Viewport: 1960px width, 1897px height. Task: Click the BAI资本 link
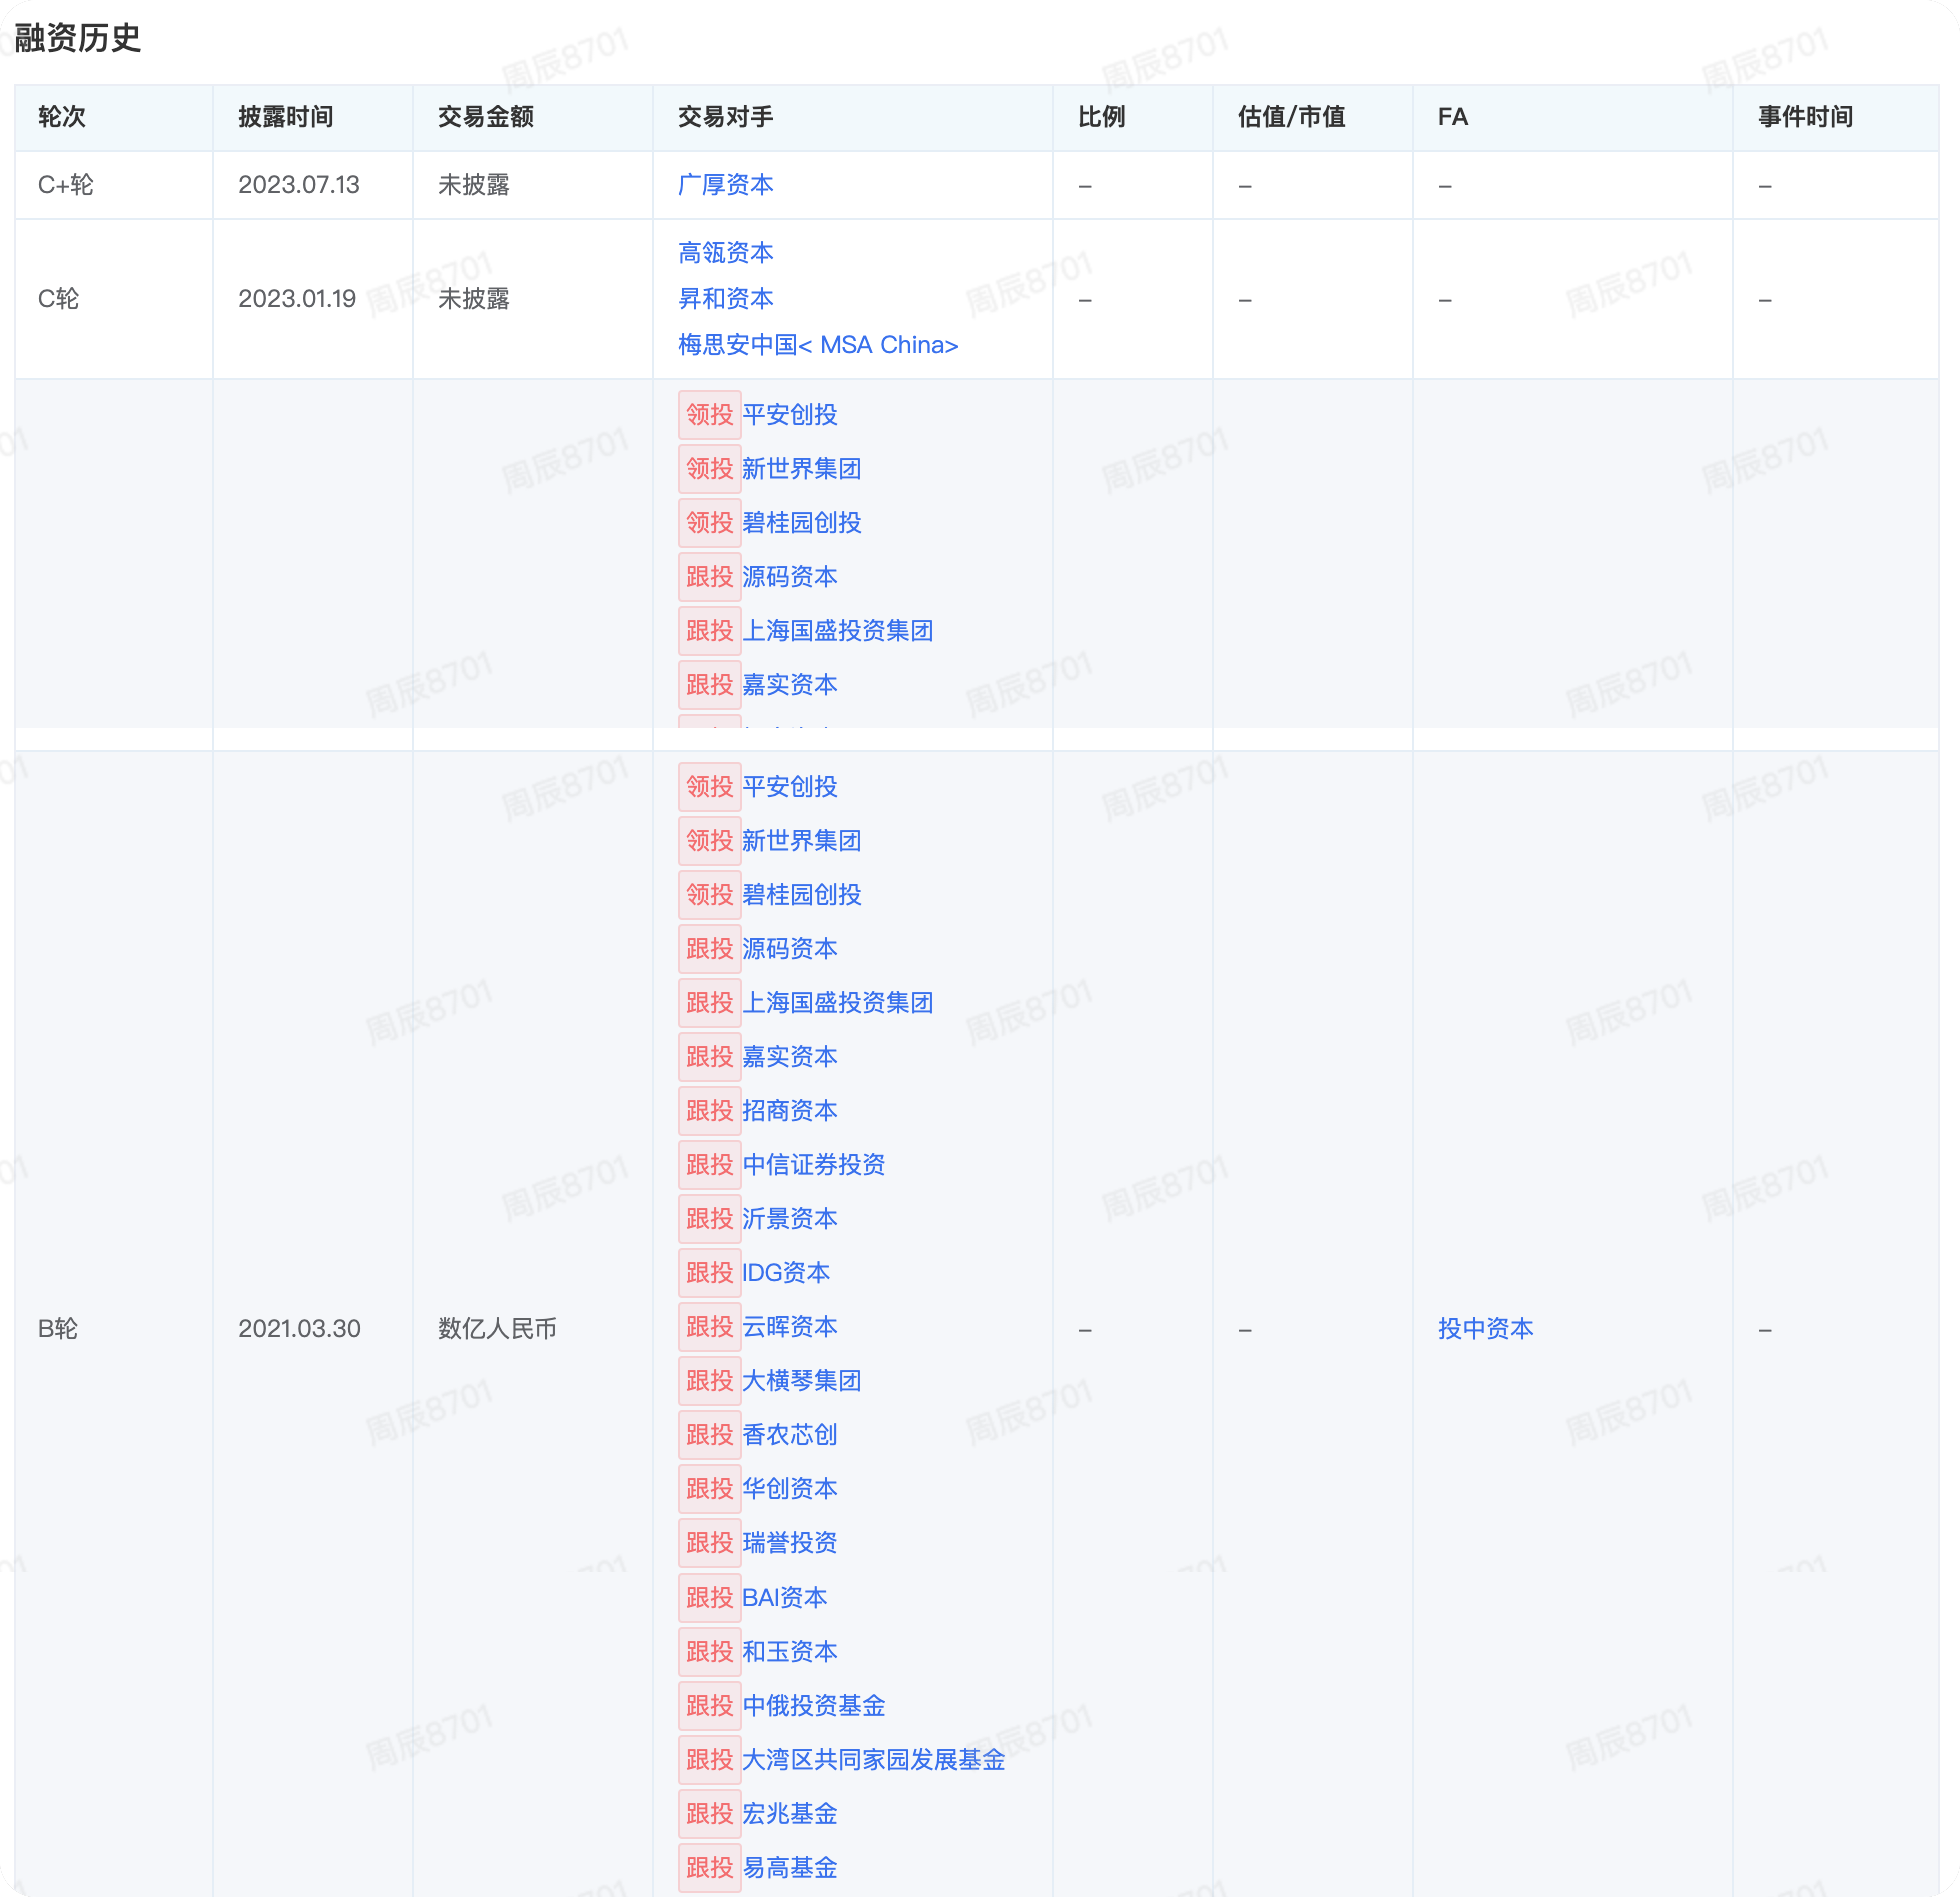785,1598
